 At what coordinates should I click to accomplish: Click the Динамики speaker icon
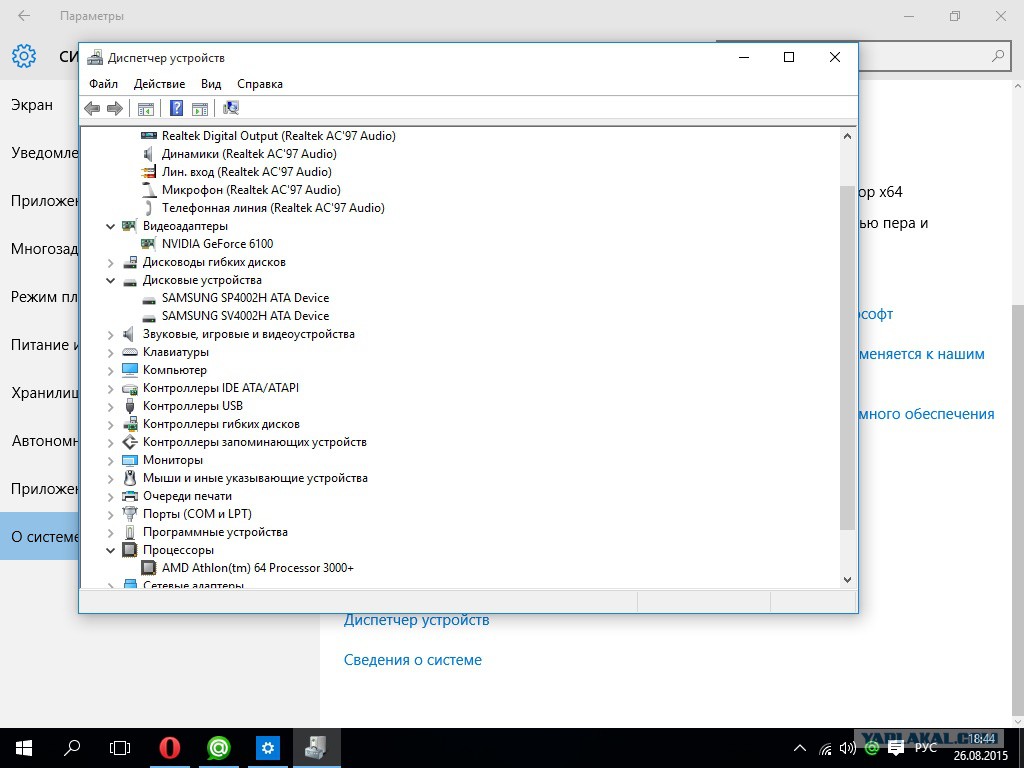point(149,154)
